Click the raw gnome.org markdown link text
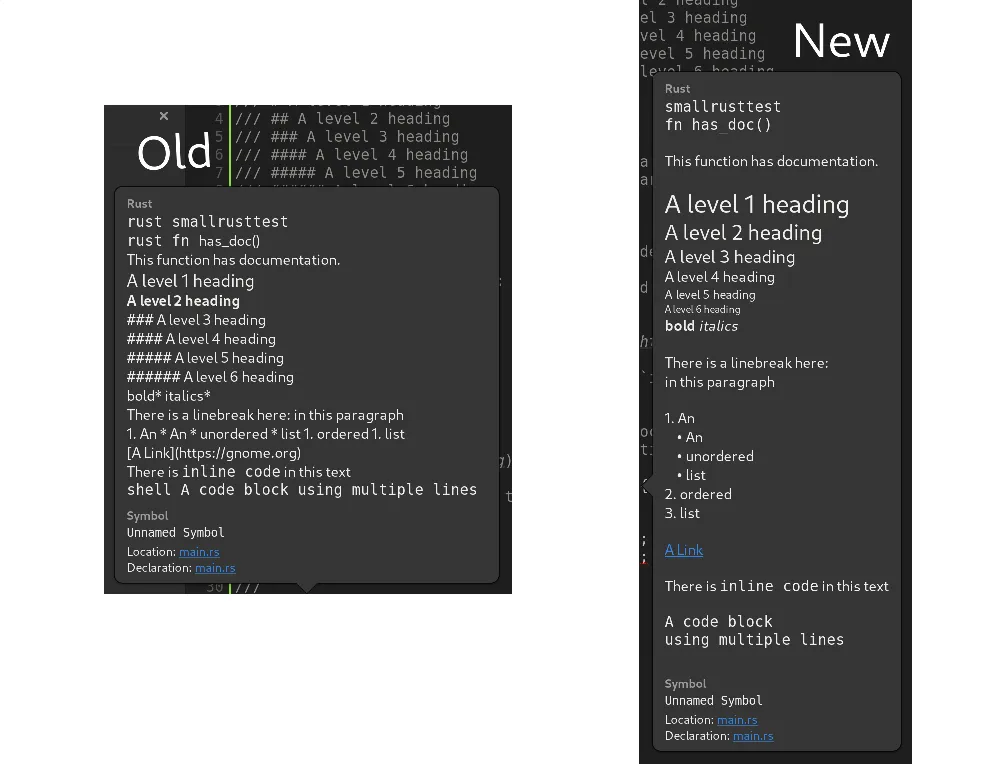 [x=214, y=453]
